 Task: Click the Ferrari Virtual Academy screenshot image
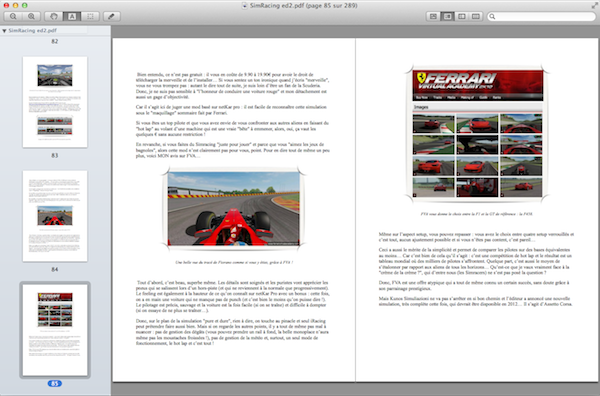pyautogui.click(x=478, y=134)
